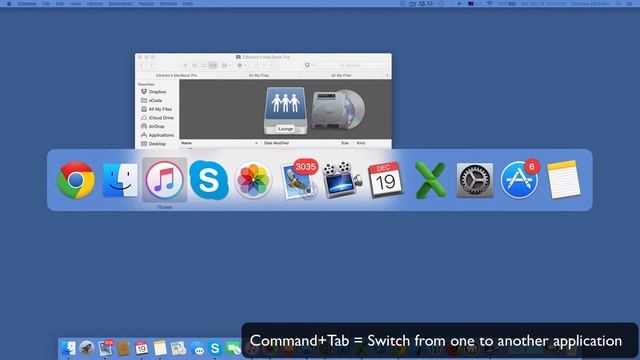Screen dimensions: 640x360
Task: Open Mail from the Dock
Action: pos(105,348)
